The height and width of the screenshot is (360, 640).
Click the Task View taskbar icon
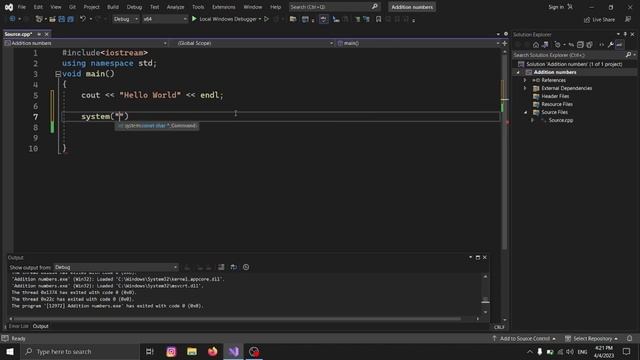[150, 351]
